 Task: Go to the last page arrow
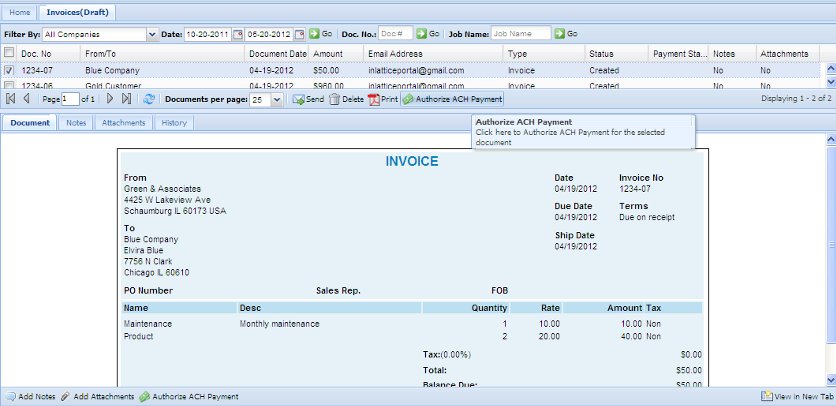126,100
